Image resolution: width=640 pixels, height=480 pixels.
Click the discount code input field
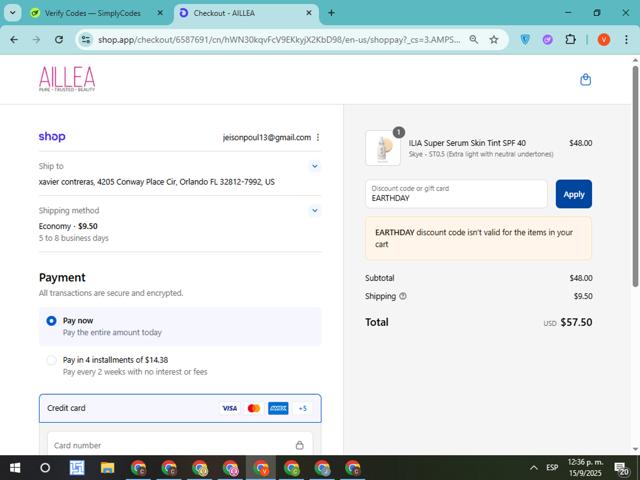tap(456, 194)
